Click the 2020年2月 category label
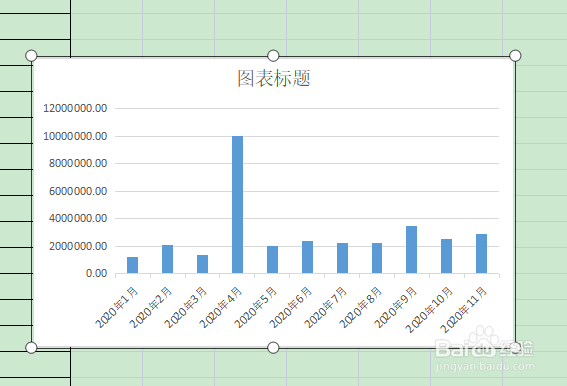The width and height of the screenshot is (567, 386). click(x=151, y=307)
